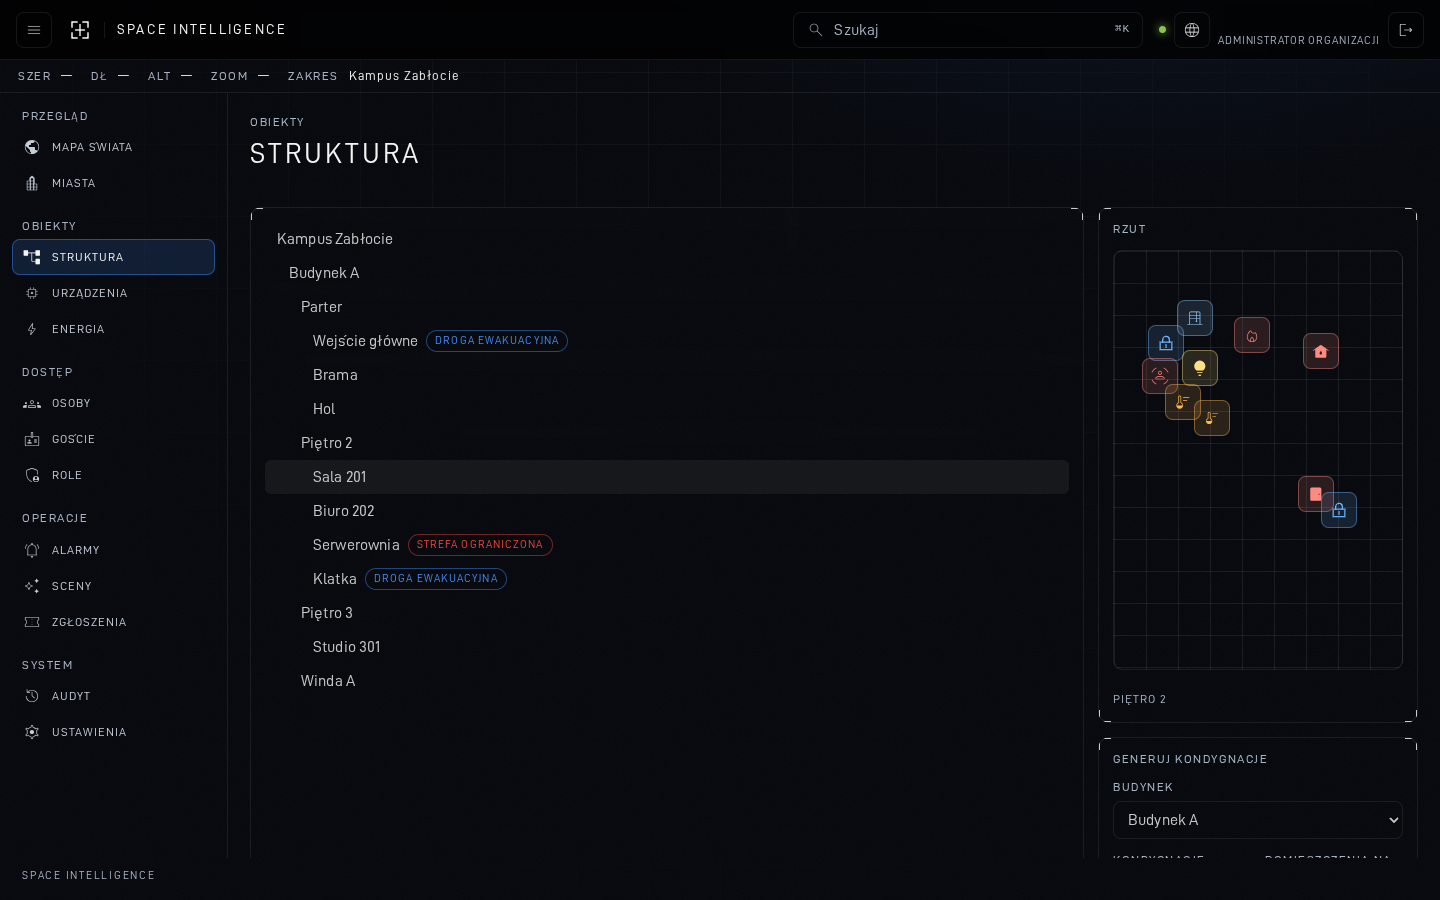Click the Role shield icon
The height and width of the screenshot is (900, 1440).
pos(32,475)
